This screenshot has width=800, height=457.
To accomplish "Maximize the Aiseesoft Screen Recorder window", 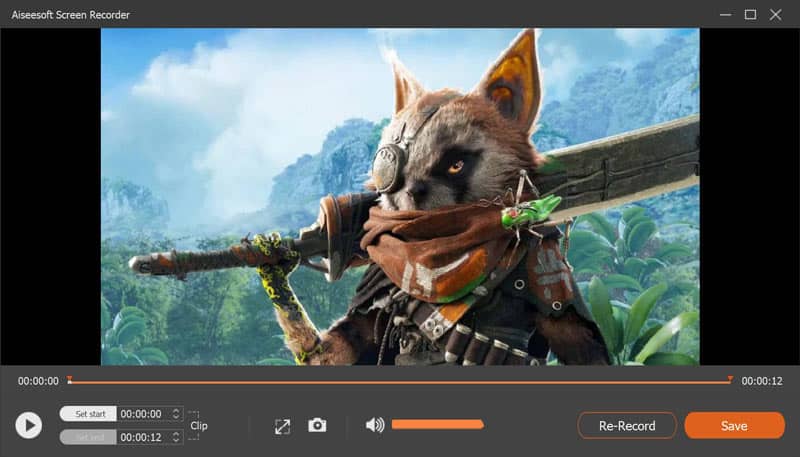I will click(751, 15).
